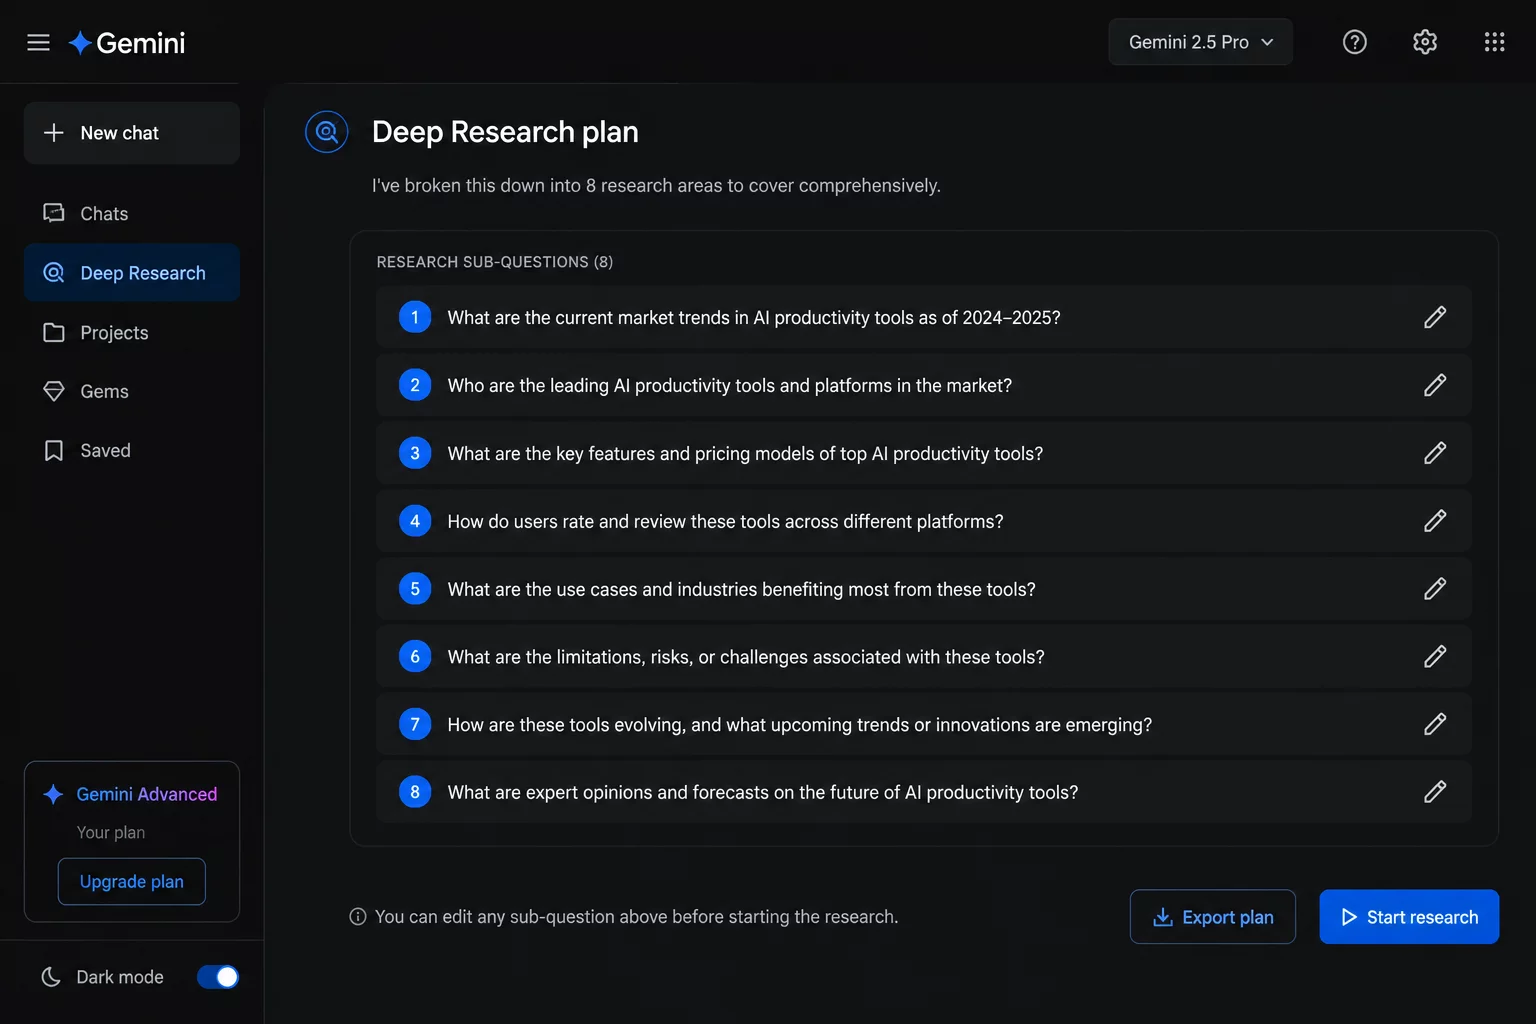The image size is (1536, 1024).
Task: Open Projects in the sidebar
Action: [132, 333]
